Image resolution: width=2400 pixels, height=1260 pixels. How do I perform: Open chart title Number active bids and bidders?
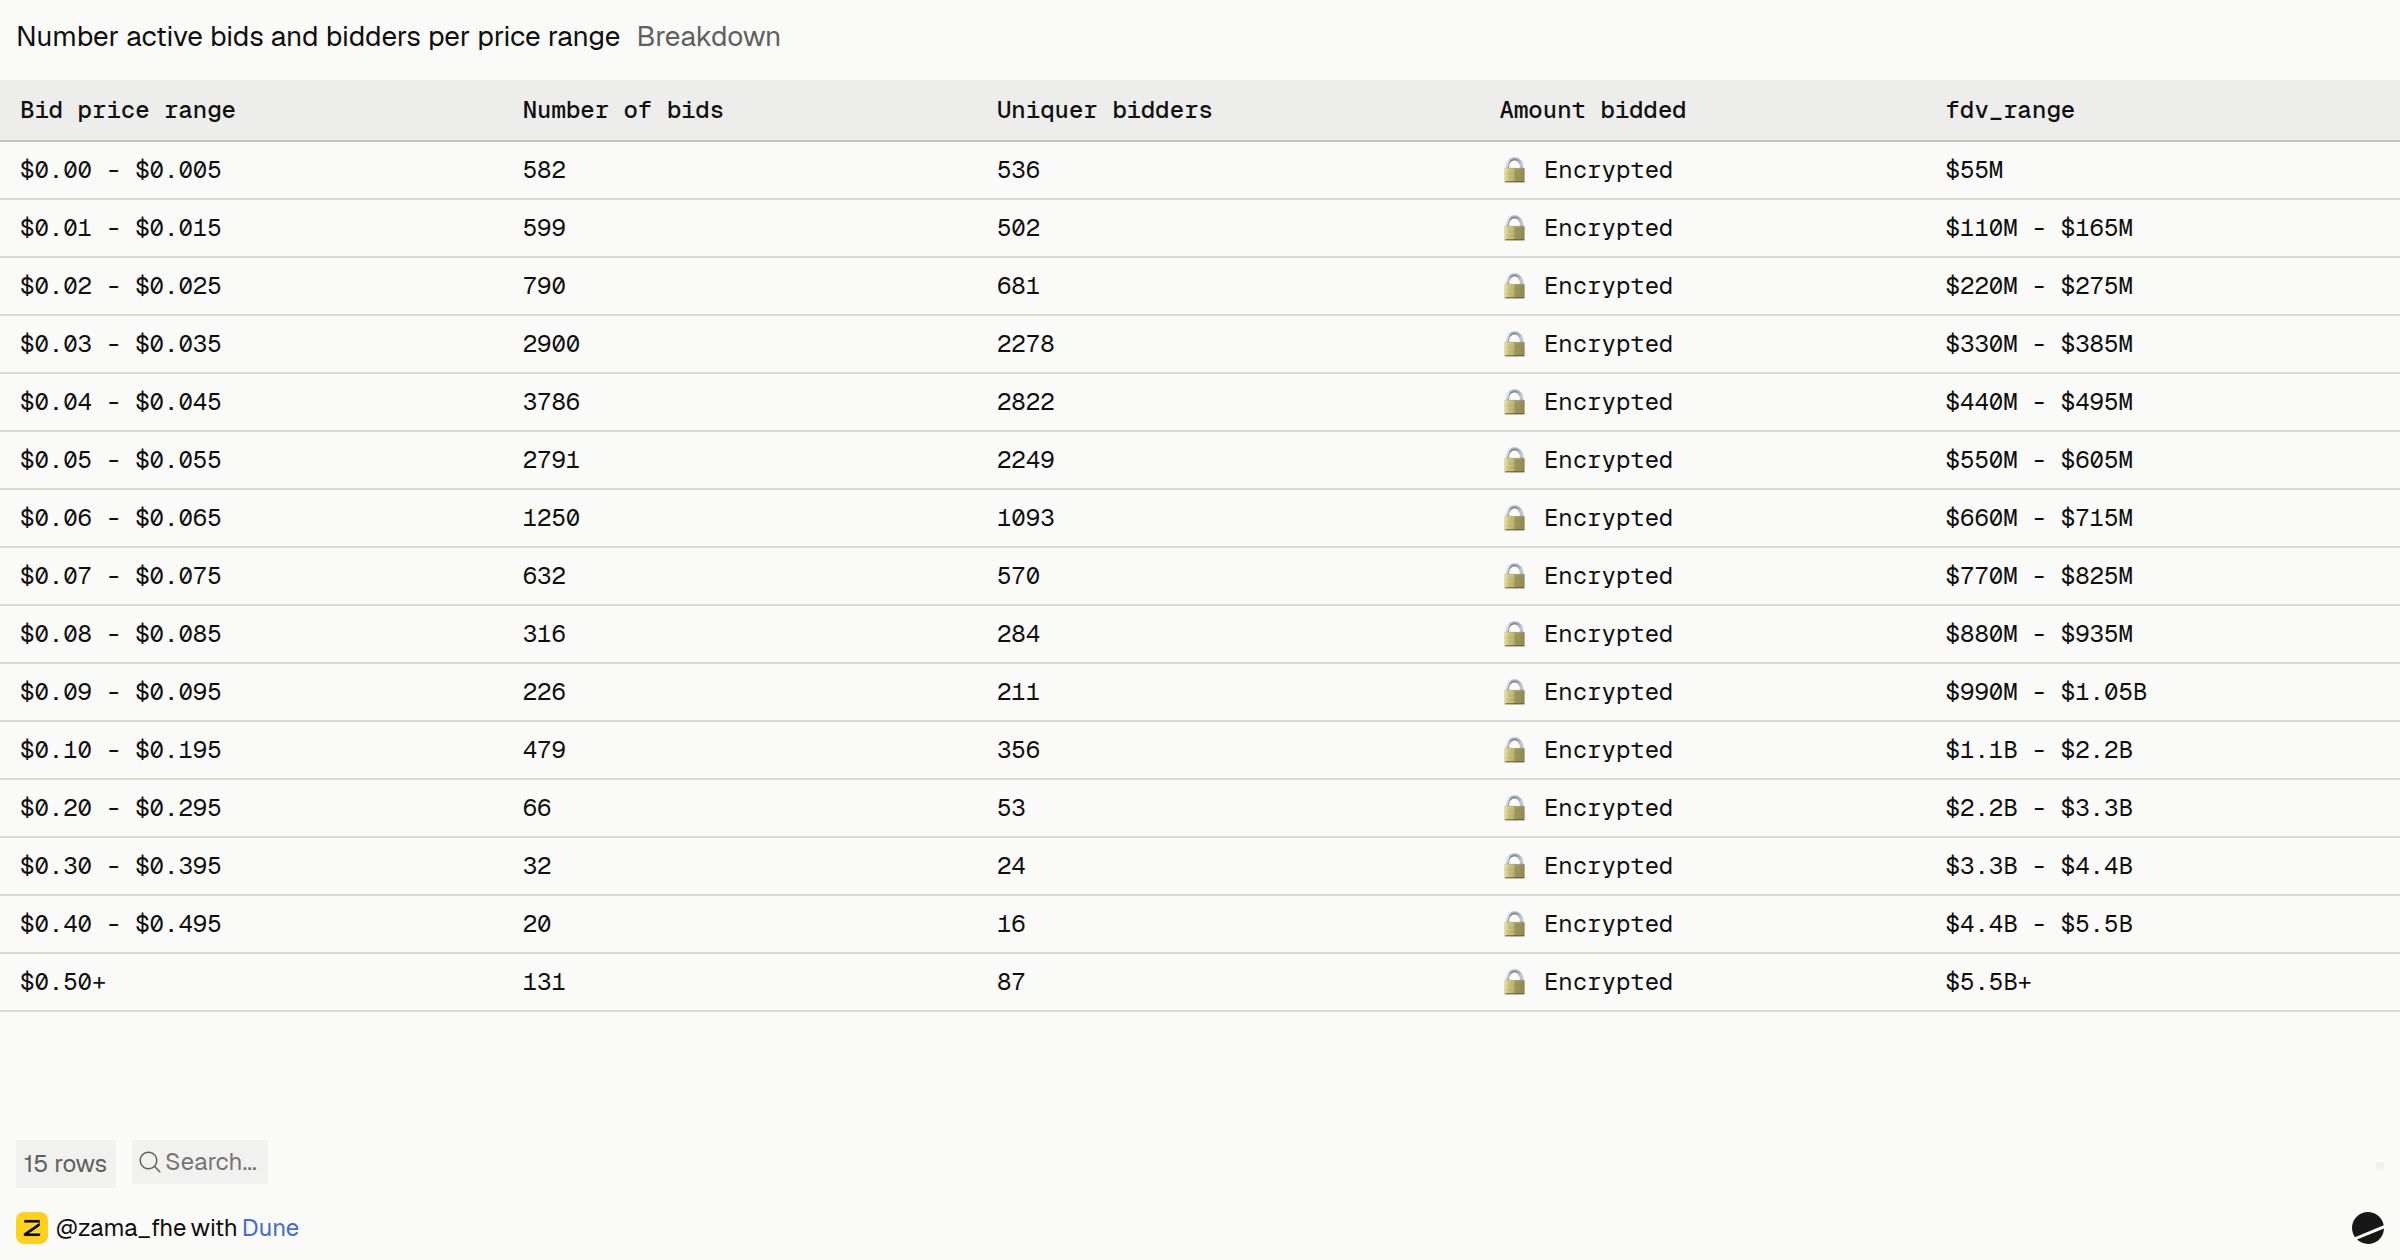(318, 37)
